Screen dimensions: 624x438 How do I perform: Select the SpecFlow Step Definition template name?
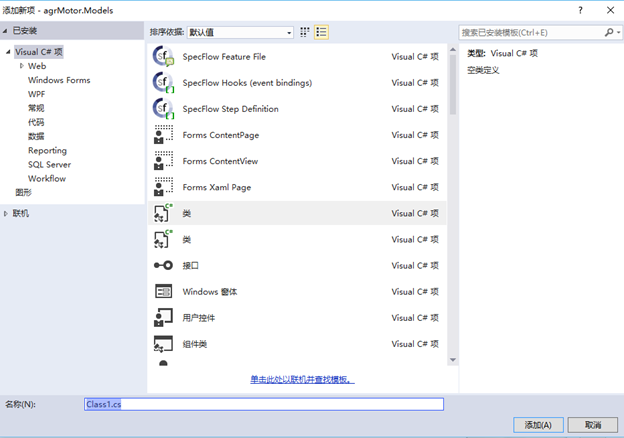tap(230, 109)
